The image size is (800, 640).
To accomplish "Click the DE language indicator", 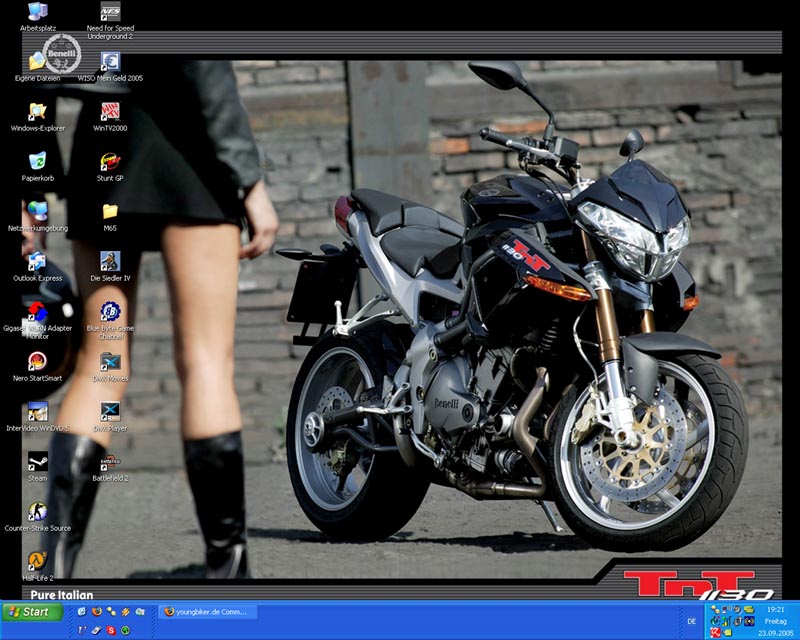I will click(x=692, y=621).
